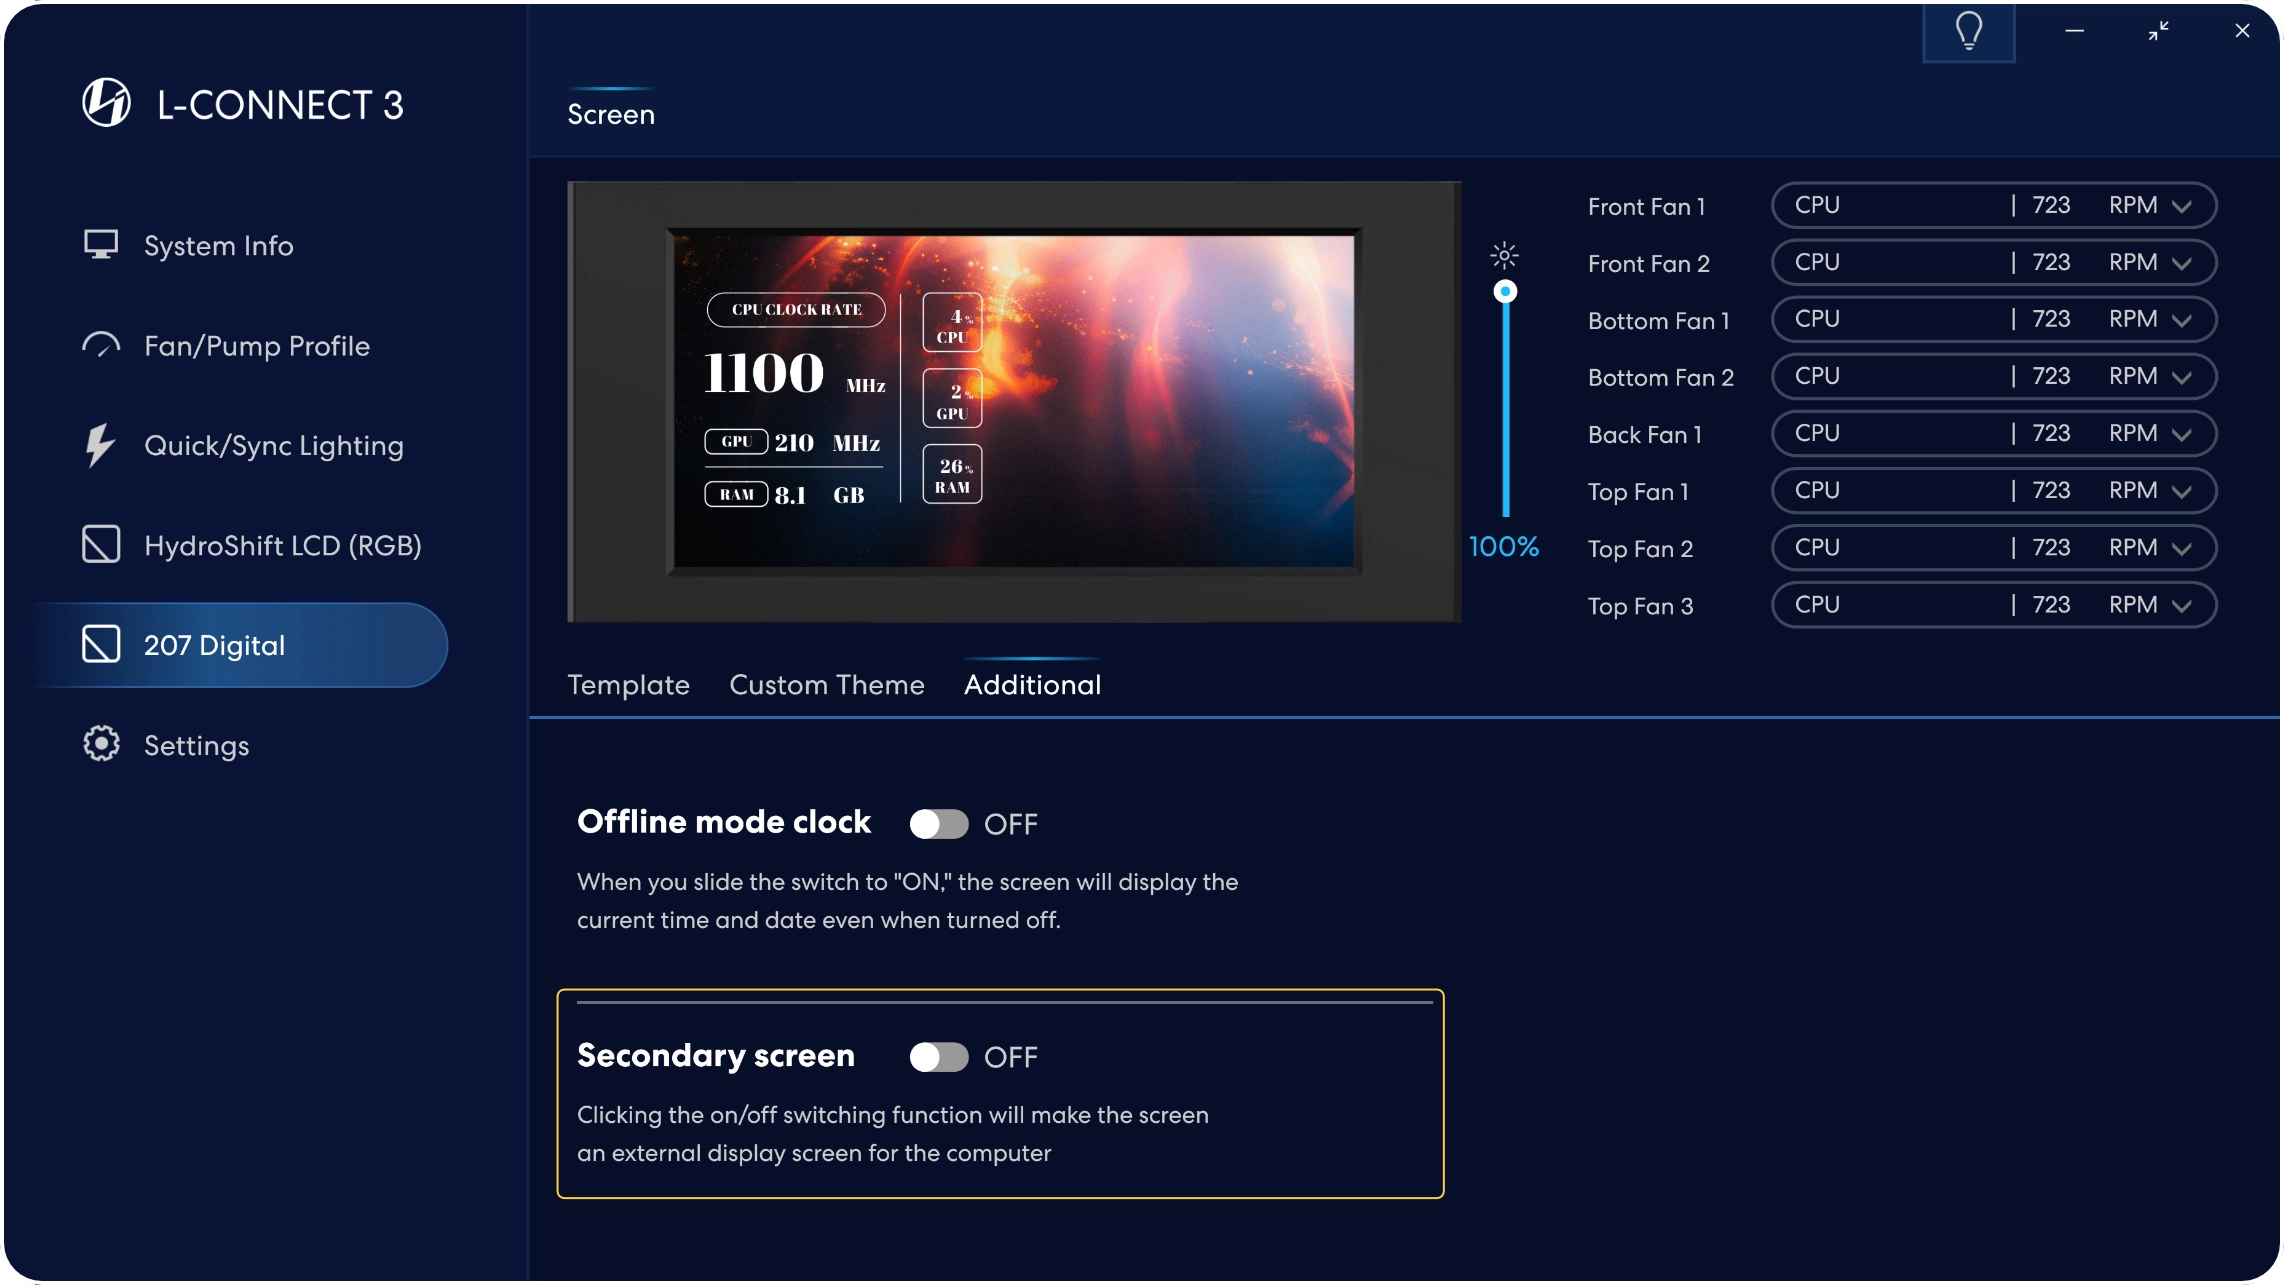Expand the Top Fan 3 dropdown arrow
Viewport: 2284px width, 1285px height.
2182,606
